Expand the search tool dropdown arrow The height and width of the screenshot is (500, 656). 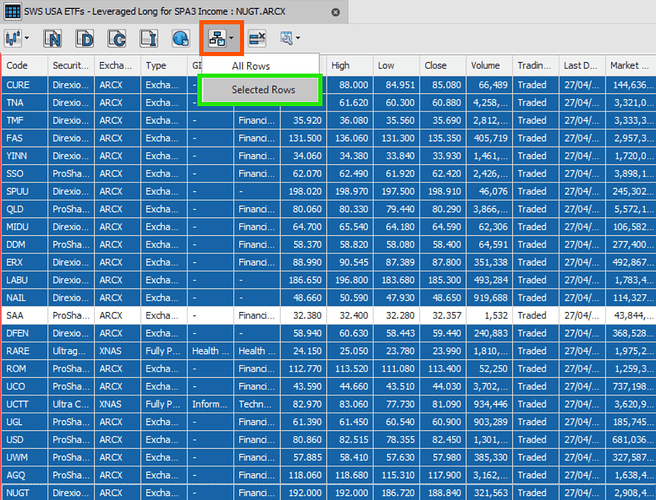(x=298, y=38)
